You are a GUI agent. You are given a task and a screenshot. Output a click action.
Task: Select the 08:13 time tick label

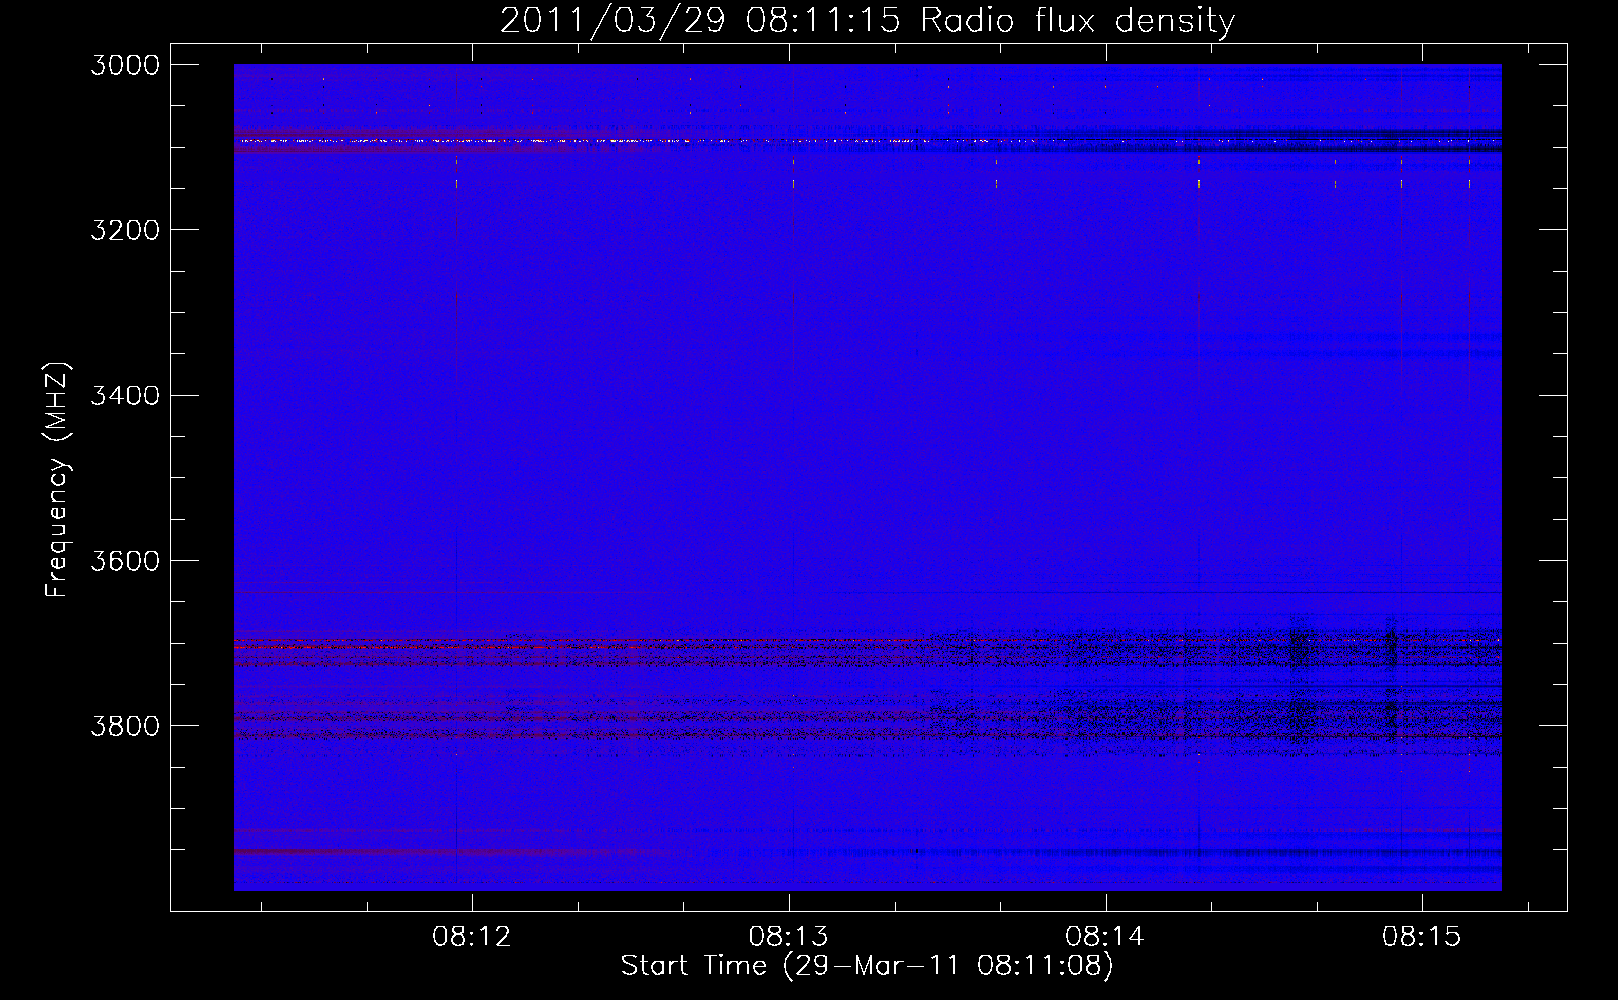[x=789, y=936]
